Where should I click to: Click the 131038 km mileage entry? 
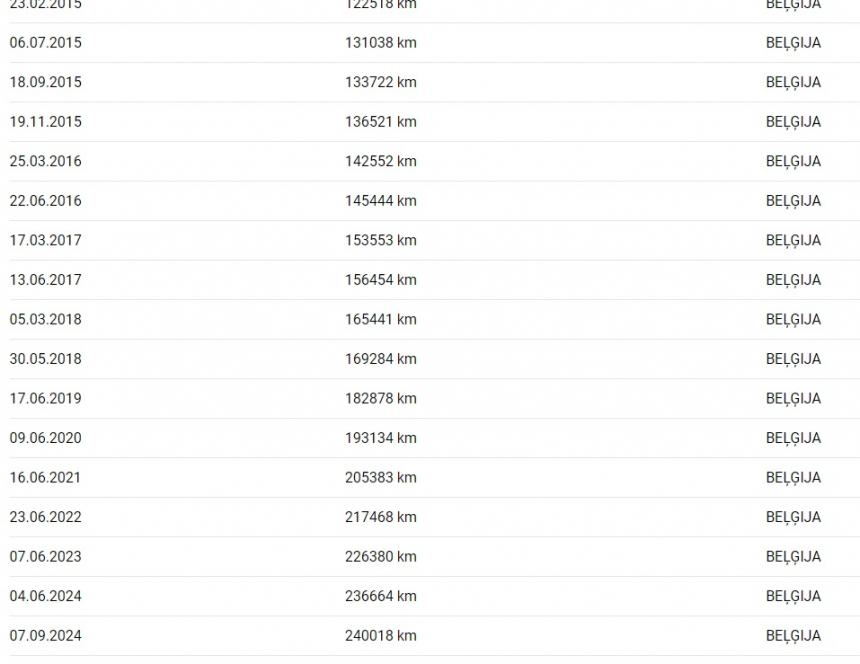(381, 43)
